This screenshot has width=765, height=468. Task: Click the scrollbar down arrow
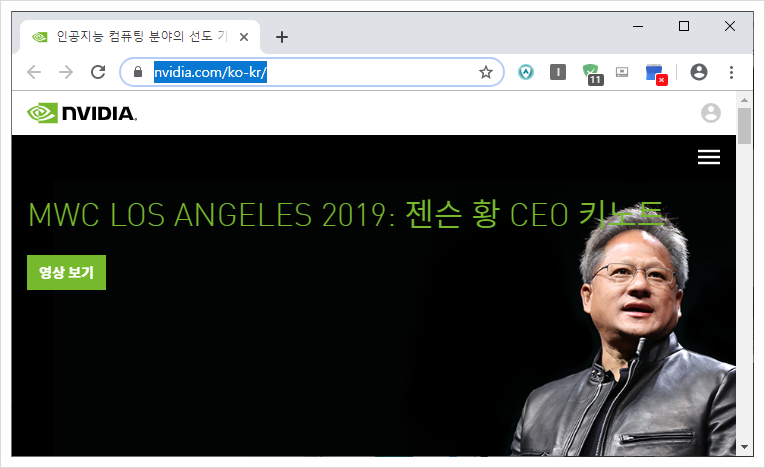point(744,447)
